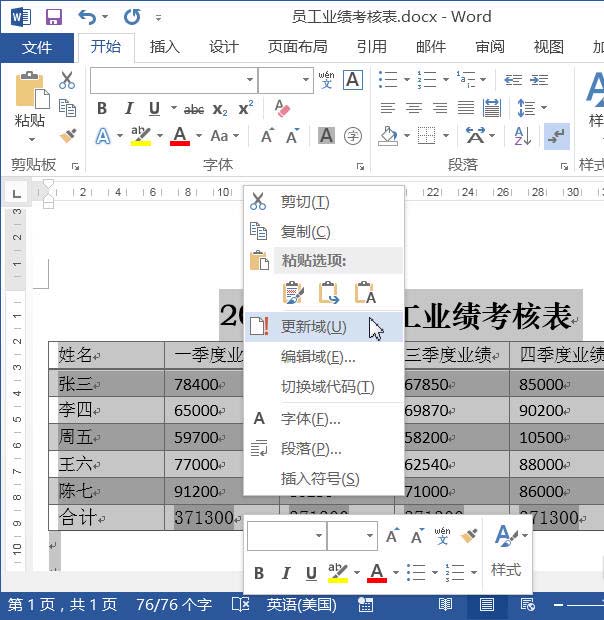This screenshot has height=620, width=604.
Task: Choose 更新域(U) from the context menu
Action: 313,326
